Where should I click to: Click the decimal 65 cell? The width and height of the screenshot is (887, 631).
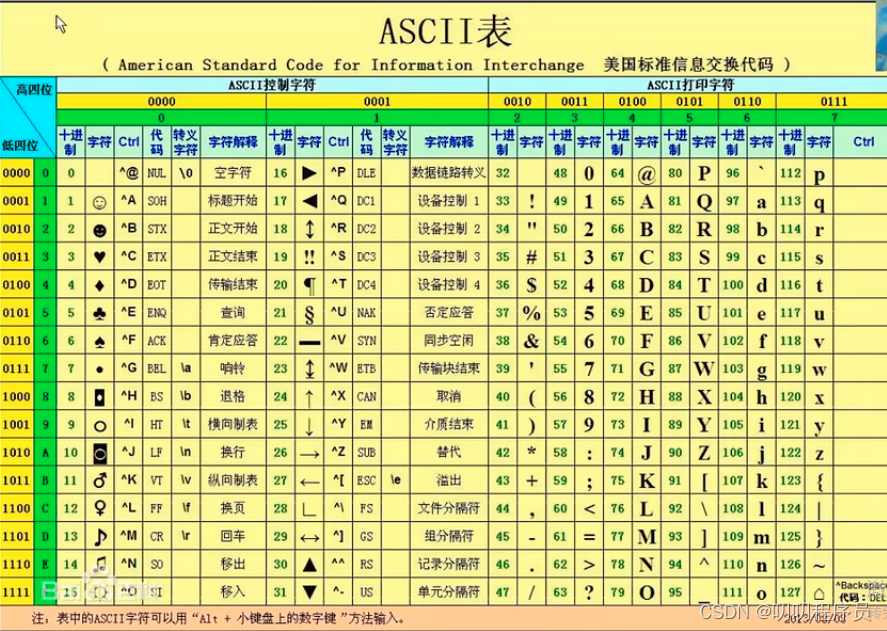tap(617, 201)
